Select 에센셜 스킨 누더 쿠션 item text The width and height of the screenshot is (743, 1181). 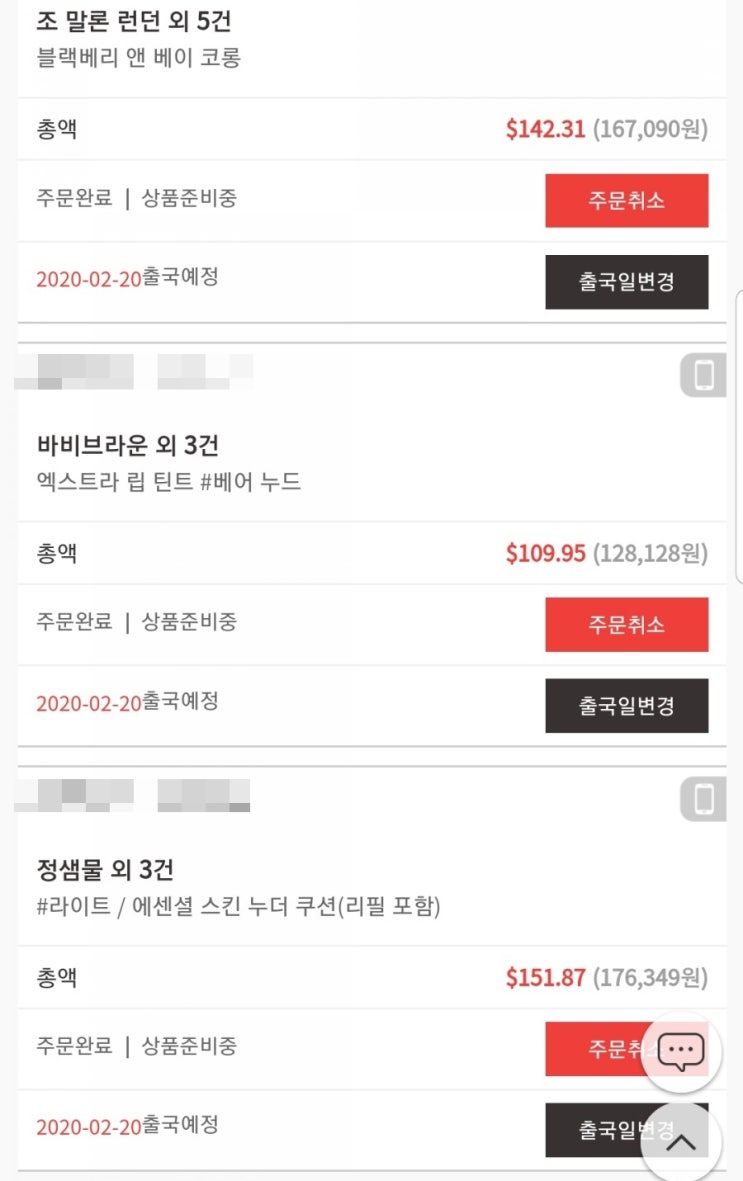click(239, 906)
